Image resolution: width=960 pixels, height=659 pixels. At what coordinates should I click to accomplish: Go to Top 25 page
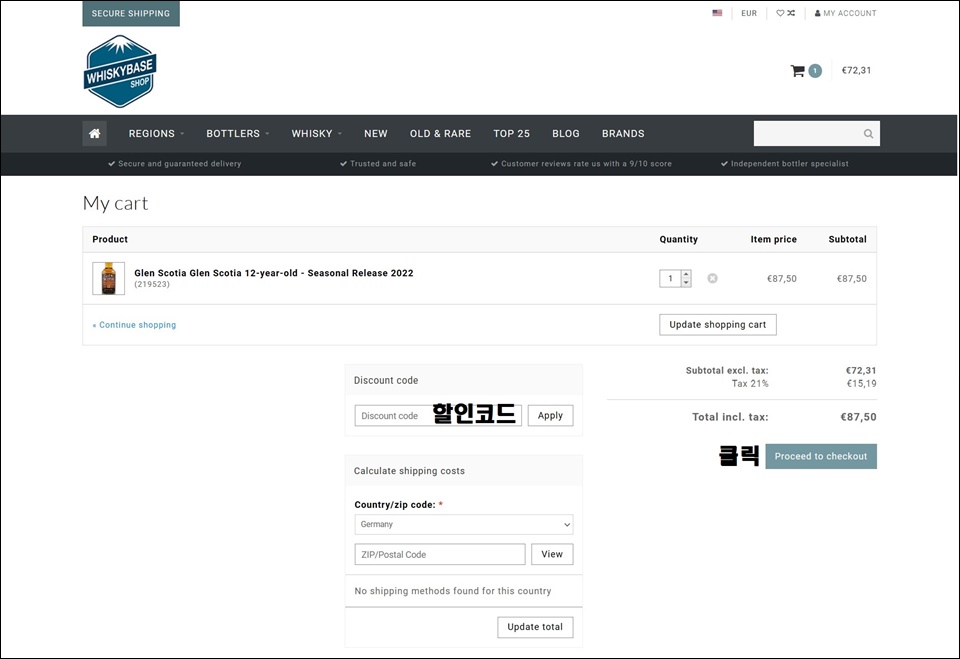(511, 134)
